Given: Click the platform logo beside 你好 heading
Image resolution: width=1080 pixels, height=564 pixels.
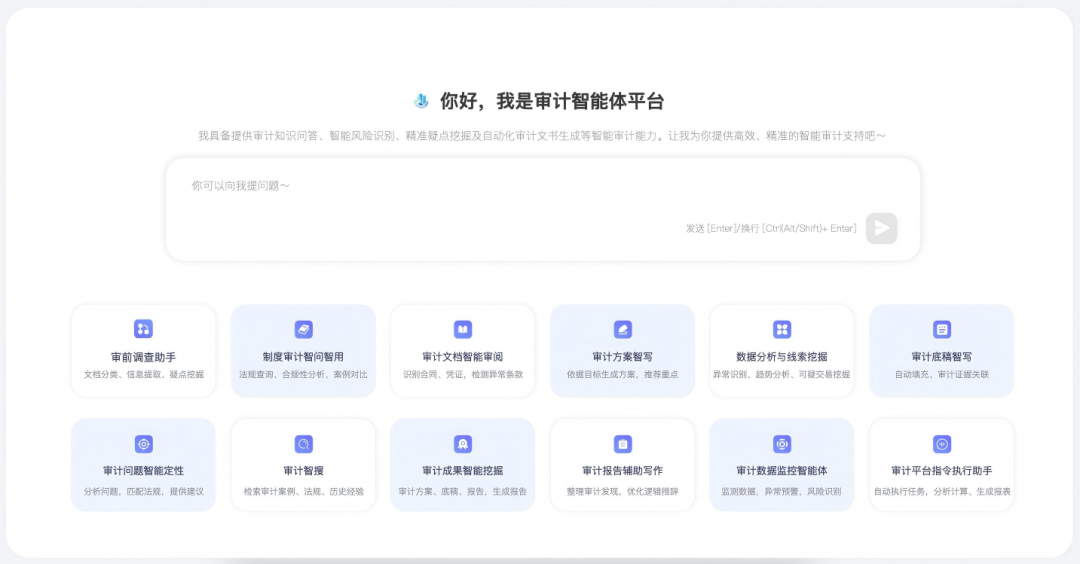Looking at the screenshot, I should click(421, 101).
